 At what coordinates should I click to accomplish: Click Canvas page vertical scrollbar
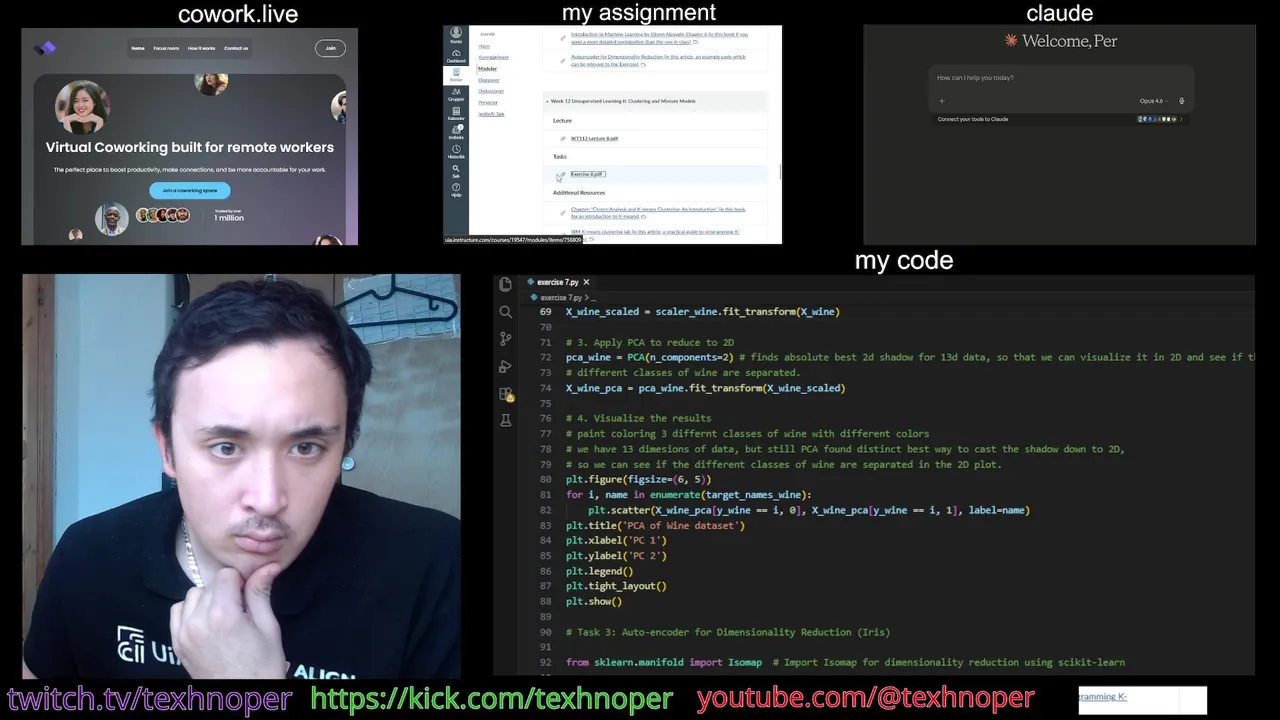779,172
